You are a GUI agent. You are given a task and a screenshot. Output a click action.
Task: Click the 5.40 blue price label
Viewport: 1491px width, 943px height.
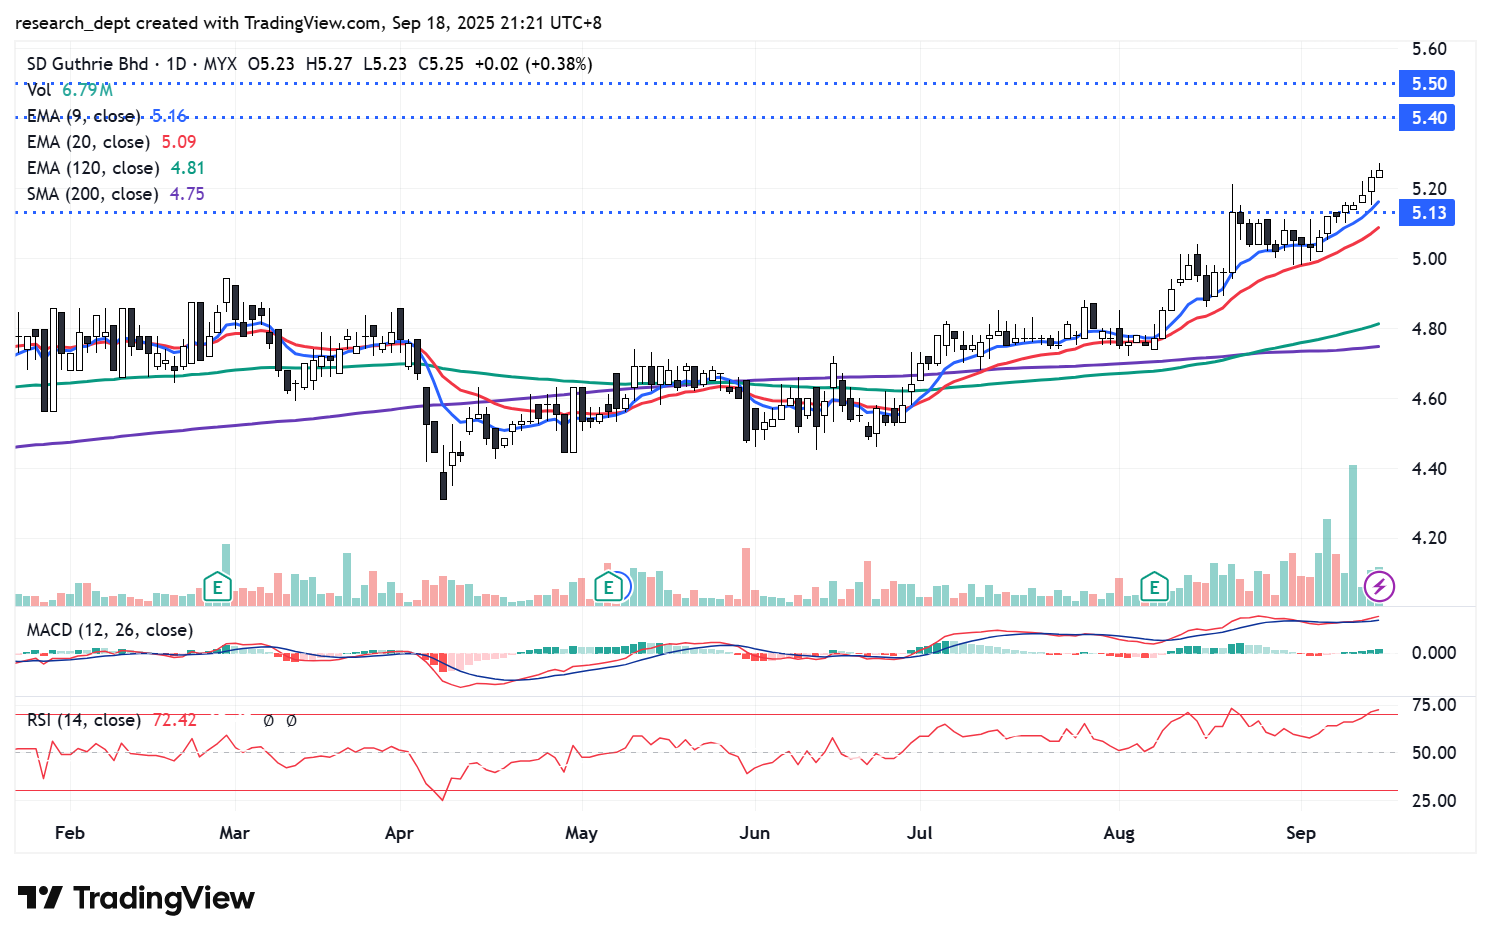(1428, 118)
